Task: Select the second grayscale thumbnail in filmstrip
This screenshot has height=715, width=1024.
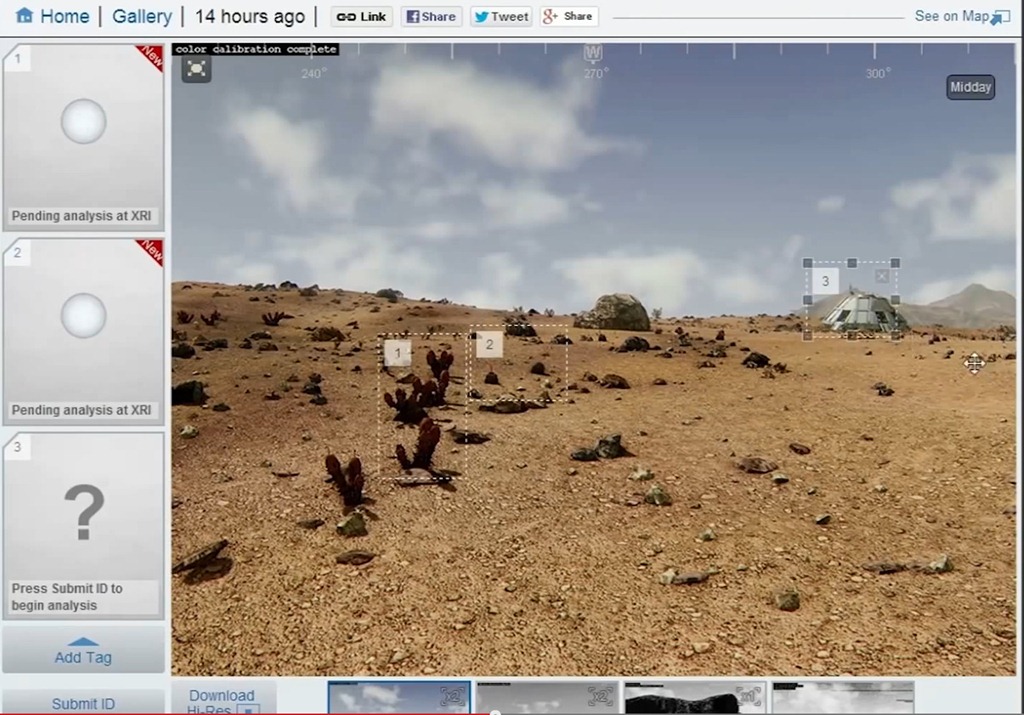Action: tap(547, 698)
